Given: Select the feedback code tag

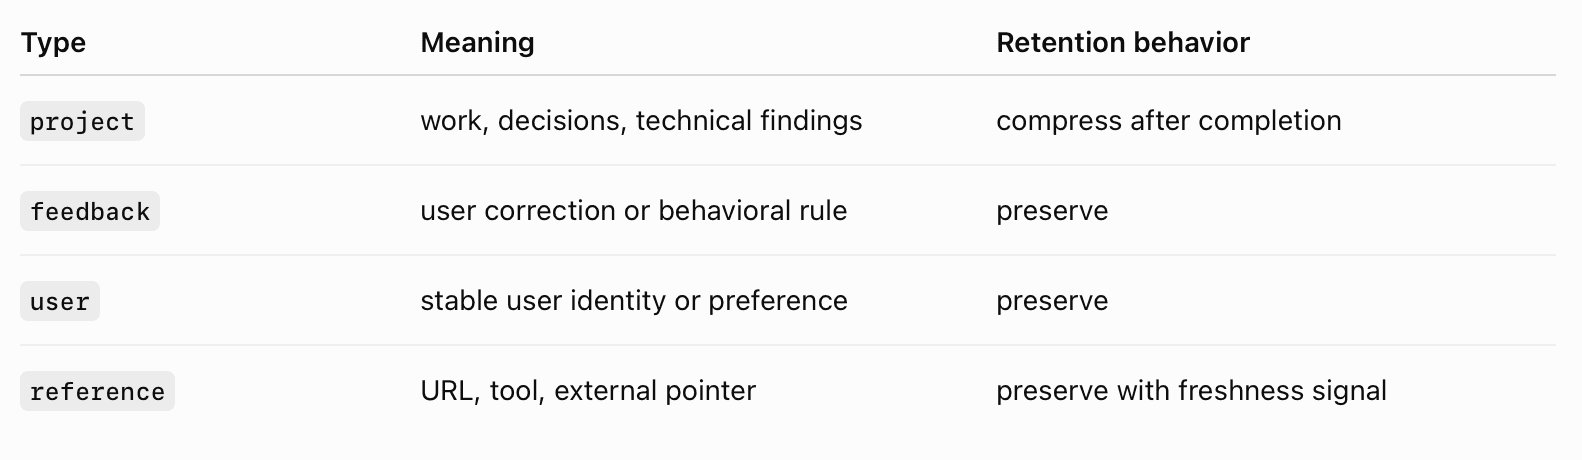Looking at the screenshot, I should (90, 211).
